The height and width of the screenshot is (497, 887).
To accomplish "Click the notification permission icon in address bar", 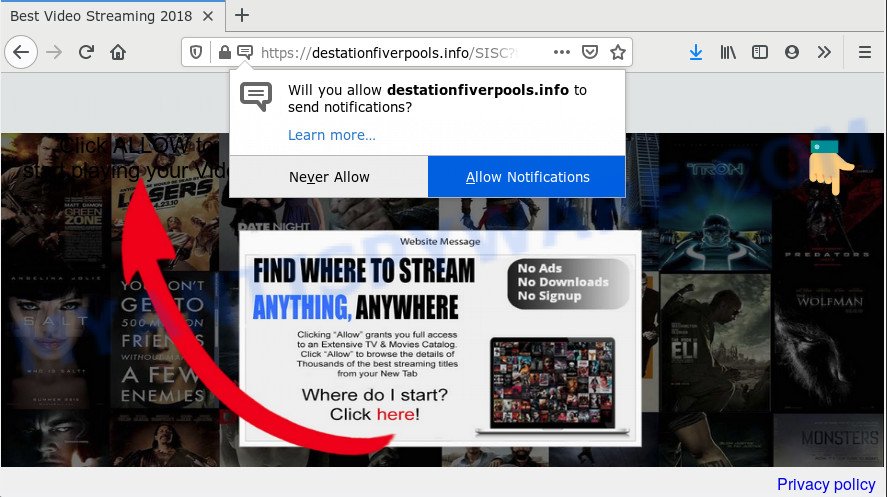I will [x=245, y=53].
